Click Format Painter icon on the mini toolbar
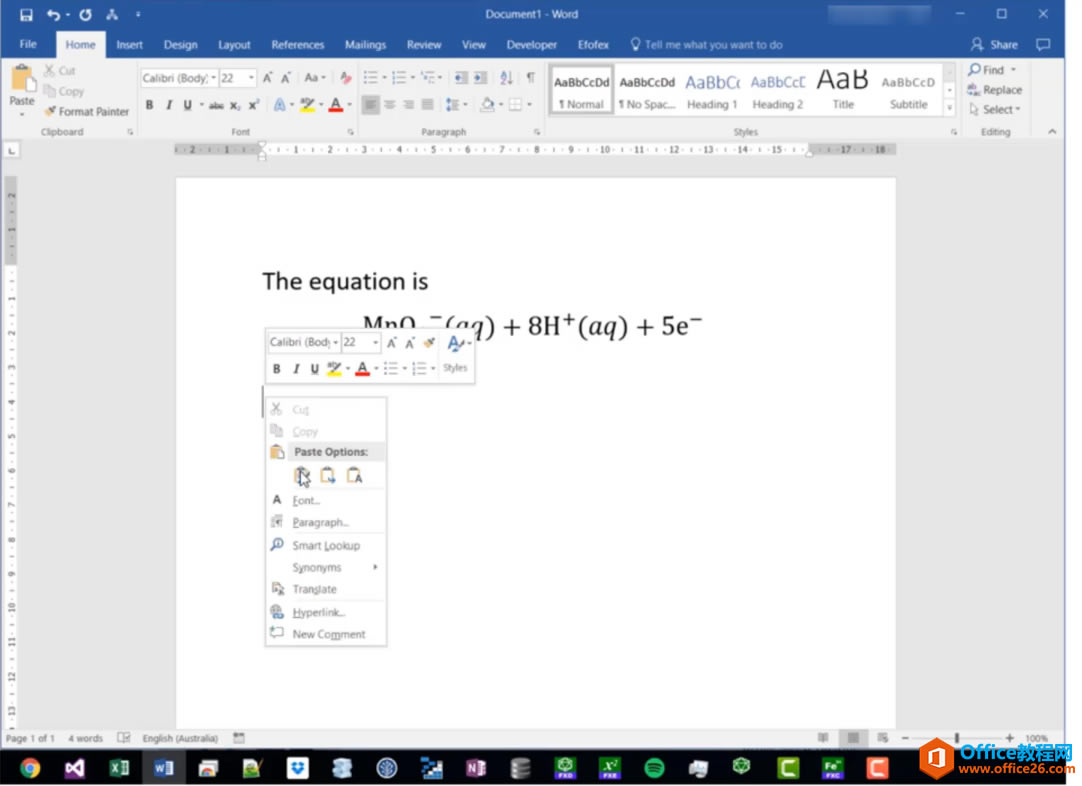1082x786 pixels. [x=429, y=343]
